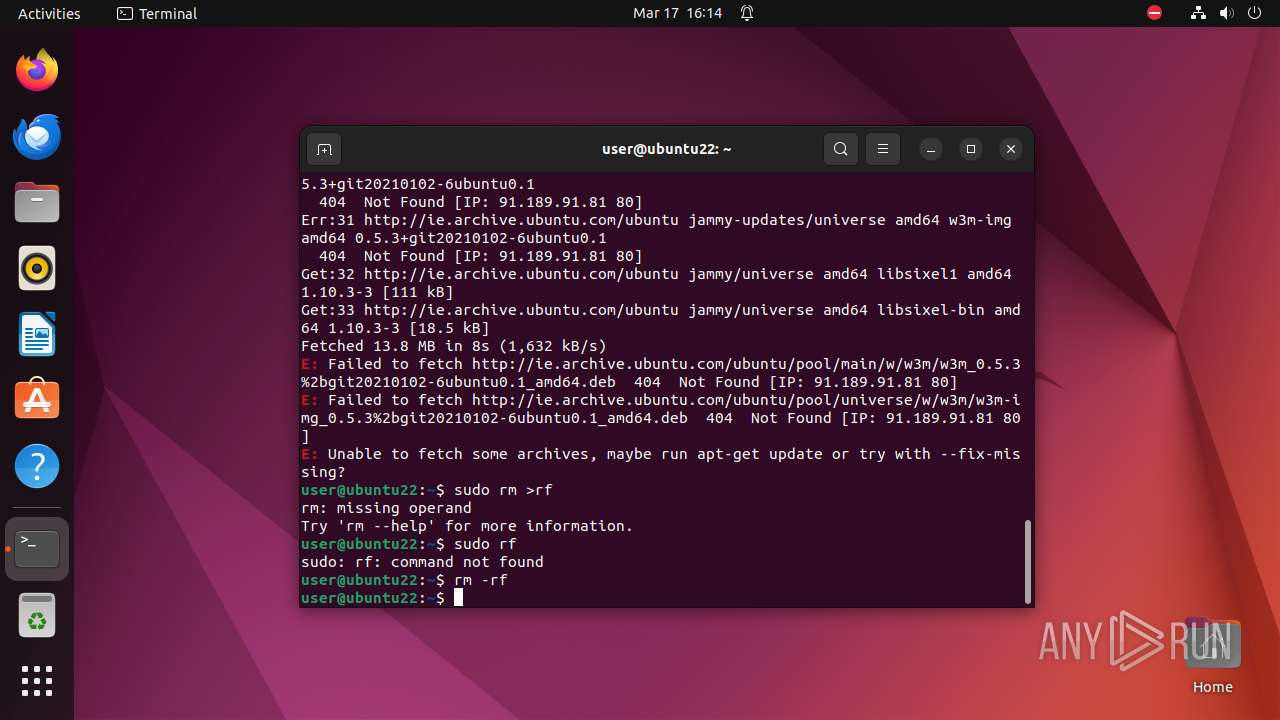Click the 'rm -rf' command text

point(481,580)
